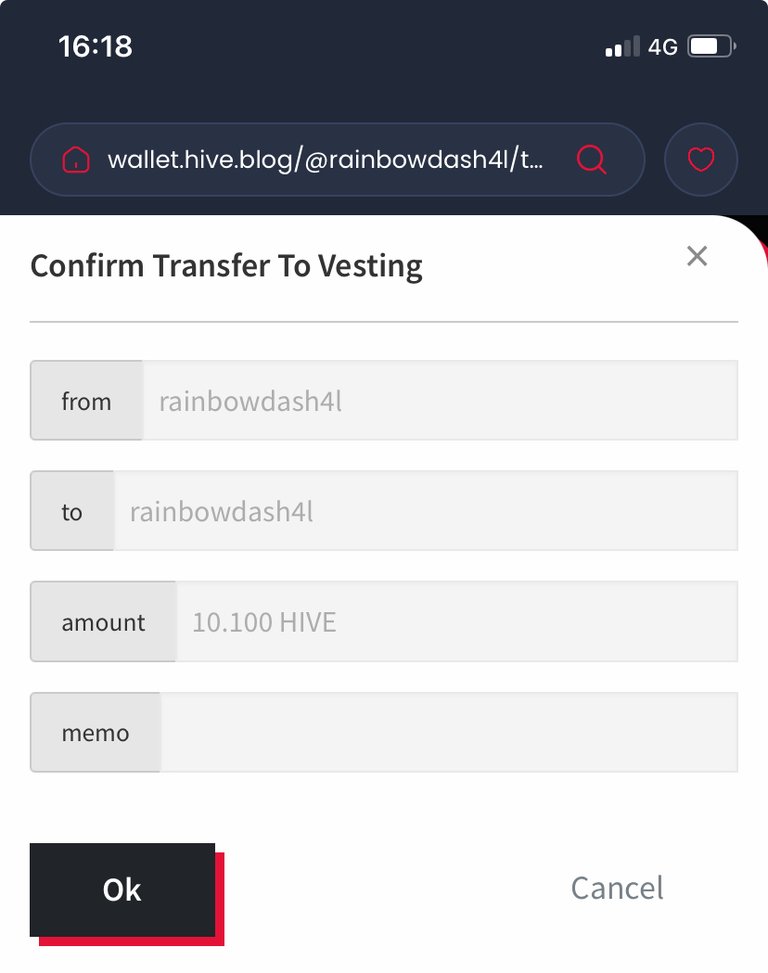Select the wallet.hive.blog URL text
The image size is (768, 973).
point(325,159)
